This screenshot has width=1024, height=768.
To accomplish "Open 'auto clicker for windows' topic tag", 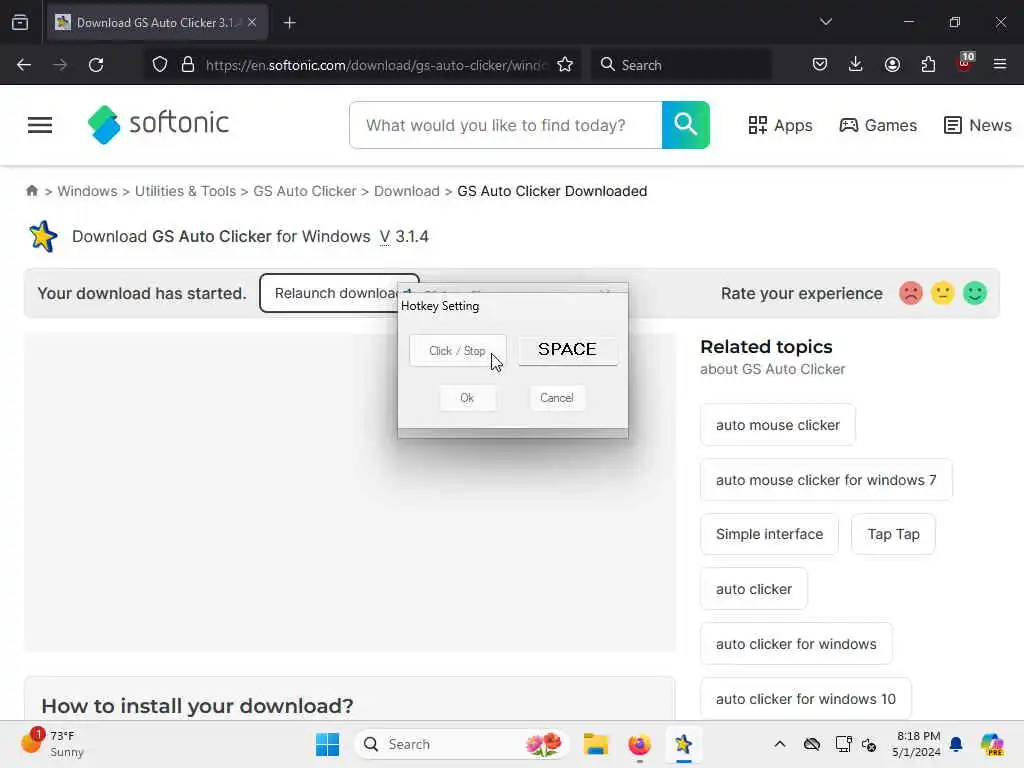I will coord(796,644).
